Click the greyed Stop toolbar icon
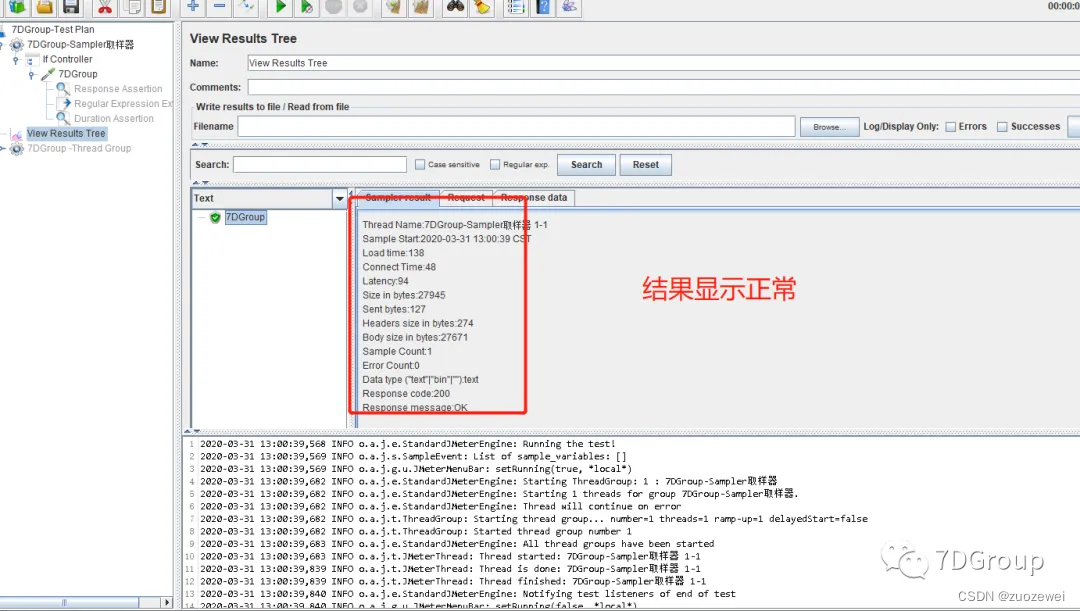Viewport: 1080px width, 611px height. click(333, 7)
